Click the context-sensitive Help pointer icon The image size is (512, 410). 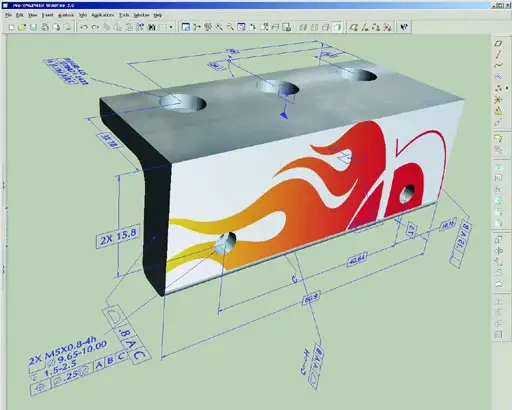pyautogui.click(x=404, y=27)
